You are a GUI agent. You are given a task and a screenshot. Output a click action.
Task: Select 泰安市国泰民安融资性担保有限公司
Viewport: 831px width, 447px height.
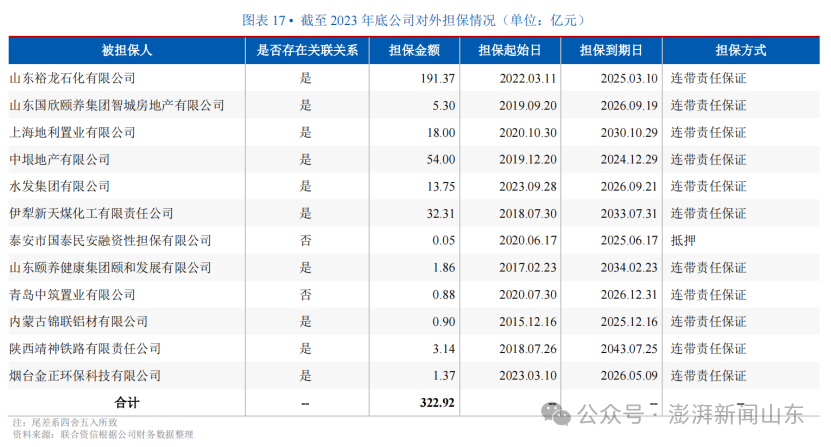tap(110, 241)
